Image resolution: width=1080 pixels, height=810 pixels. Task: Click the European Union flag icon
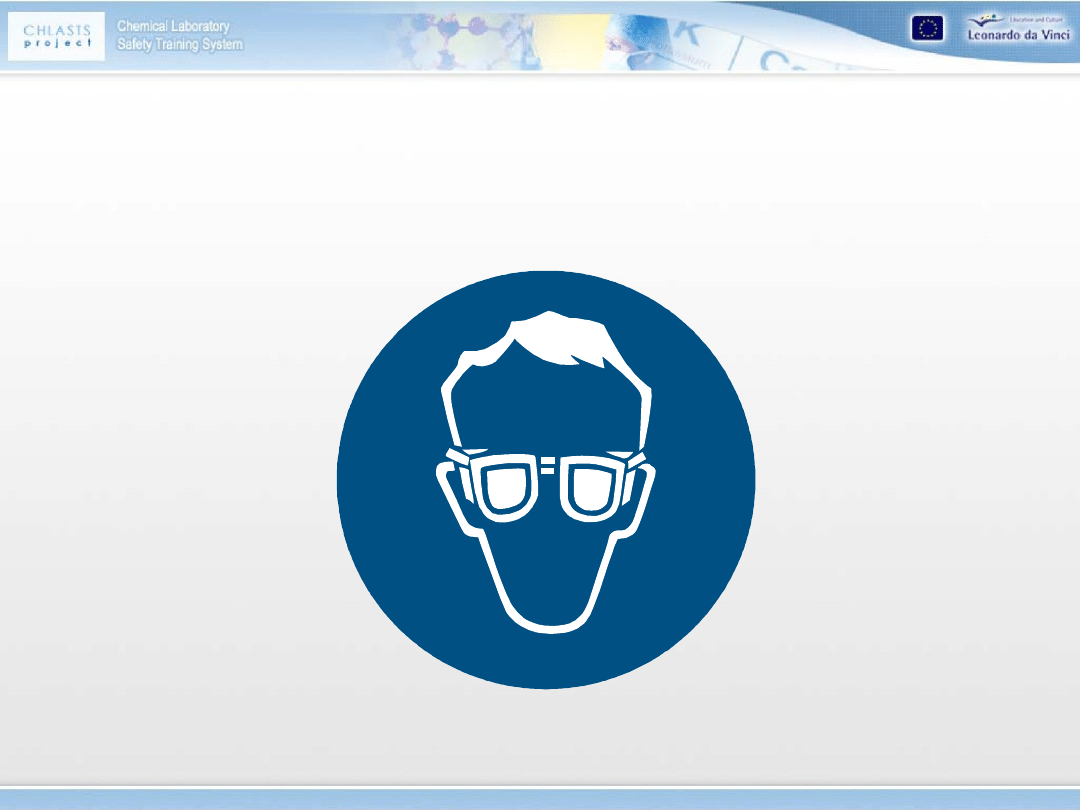coord(926,29)
